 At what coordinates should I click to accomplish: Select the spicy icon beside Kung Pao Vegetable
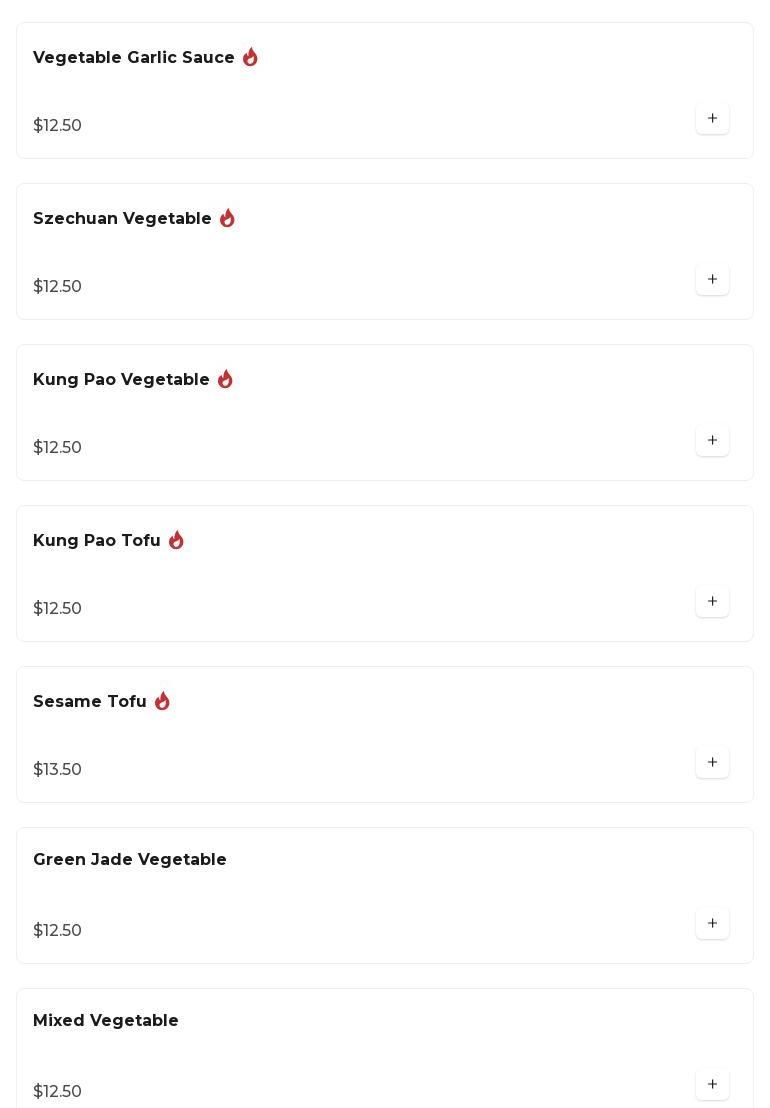225,380
